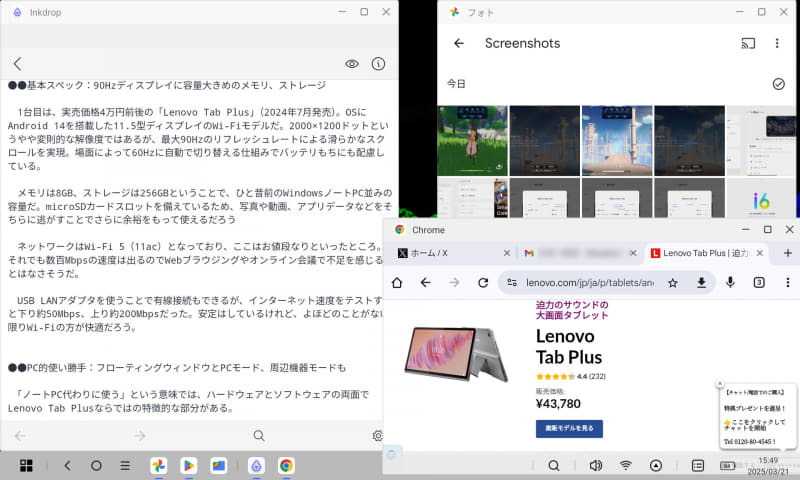Open the Chrome tab switcher showing 3
Viewport: 800px width, 480px height.
759,283
